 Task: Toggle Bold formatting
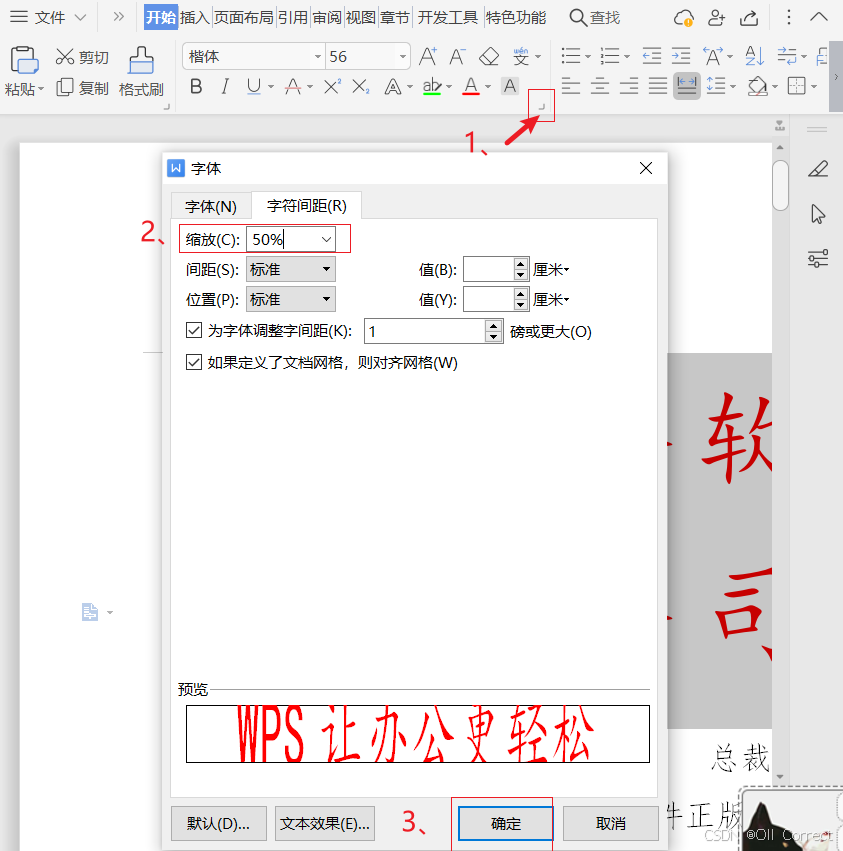click(x=196, y=86)
